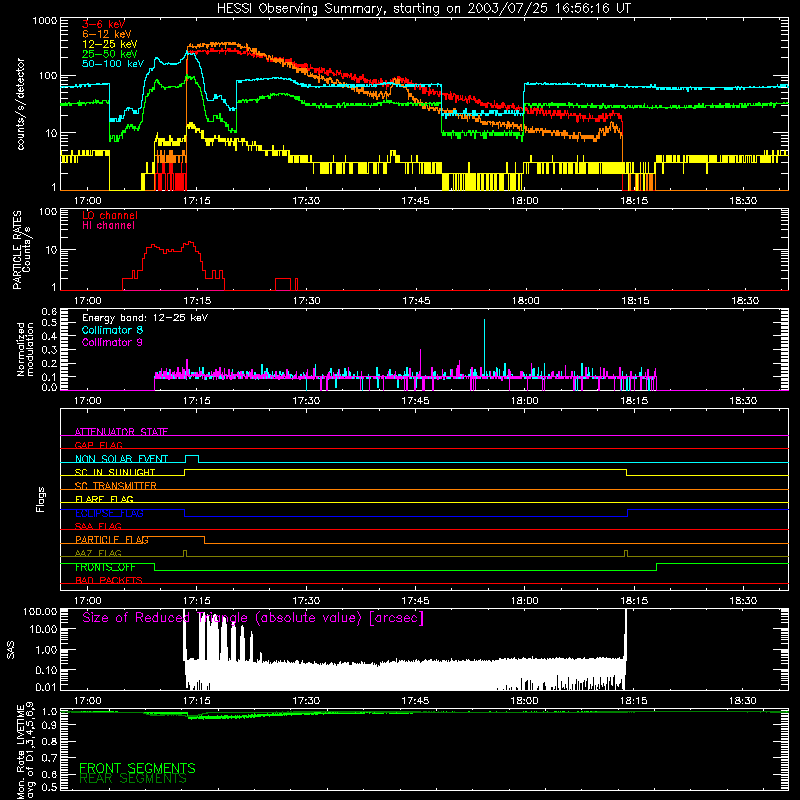Click the Size of Reduced Triangle label

pyautogui.click(x=253, y=618)
